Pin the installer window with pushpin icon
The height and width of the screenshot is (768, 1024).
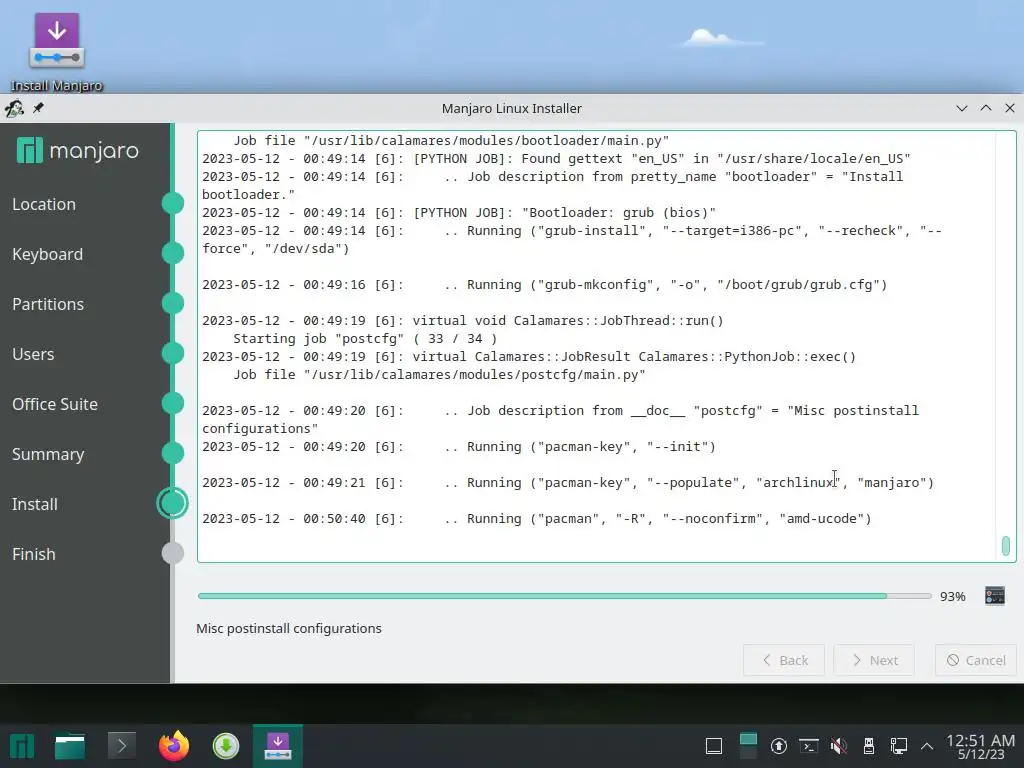[38, 108]
